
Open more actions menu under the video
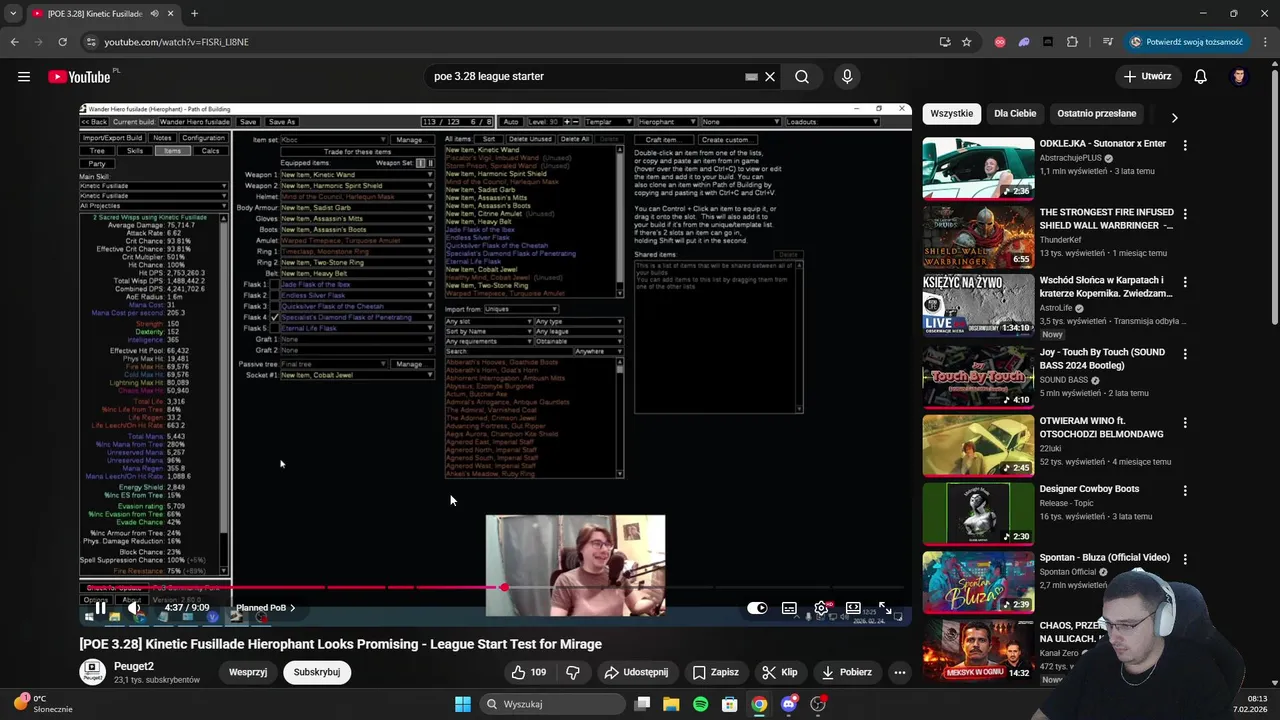(900, 672)
